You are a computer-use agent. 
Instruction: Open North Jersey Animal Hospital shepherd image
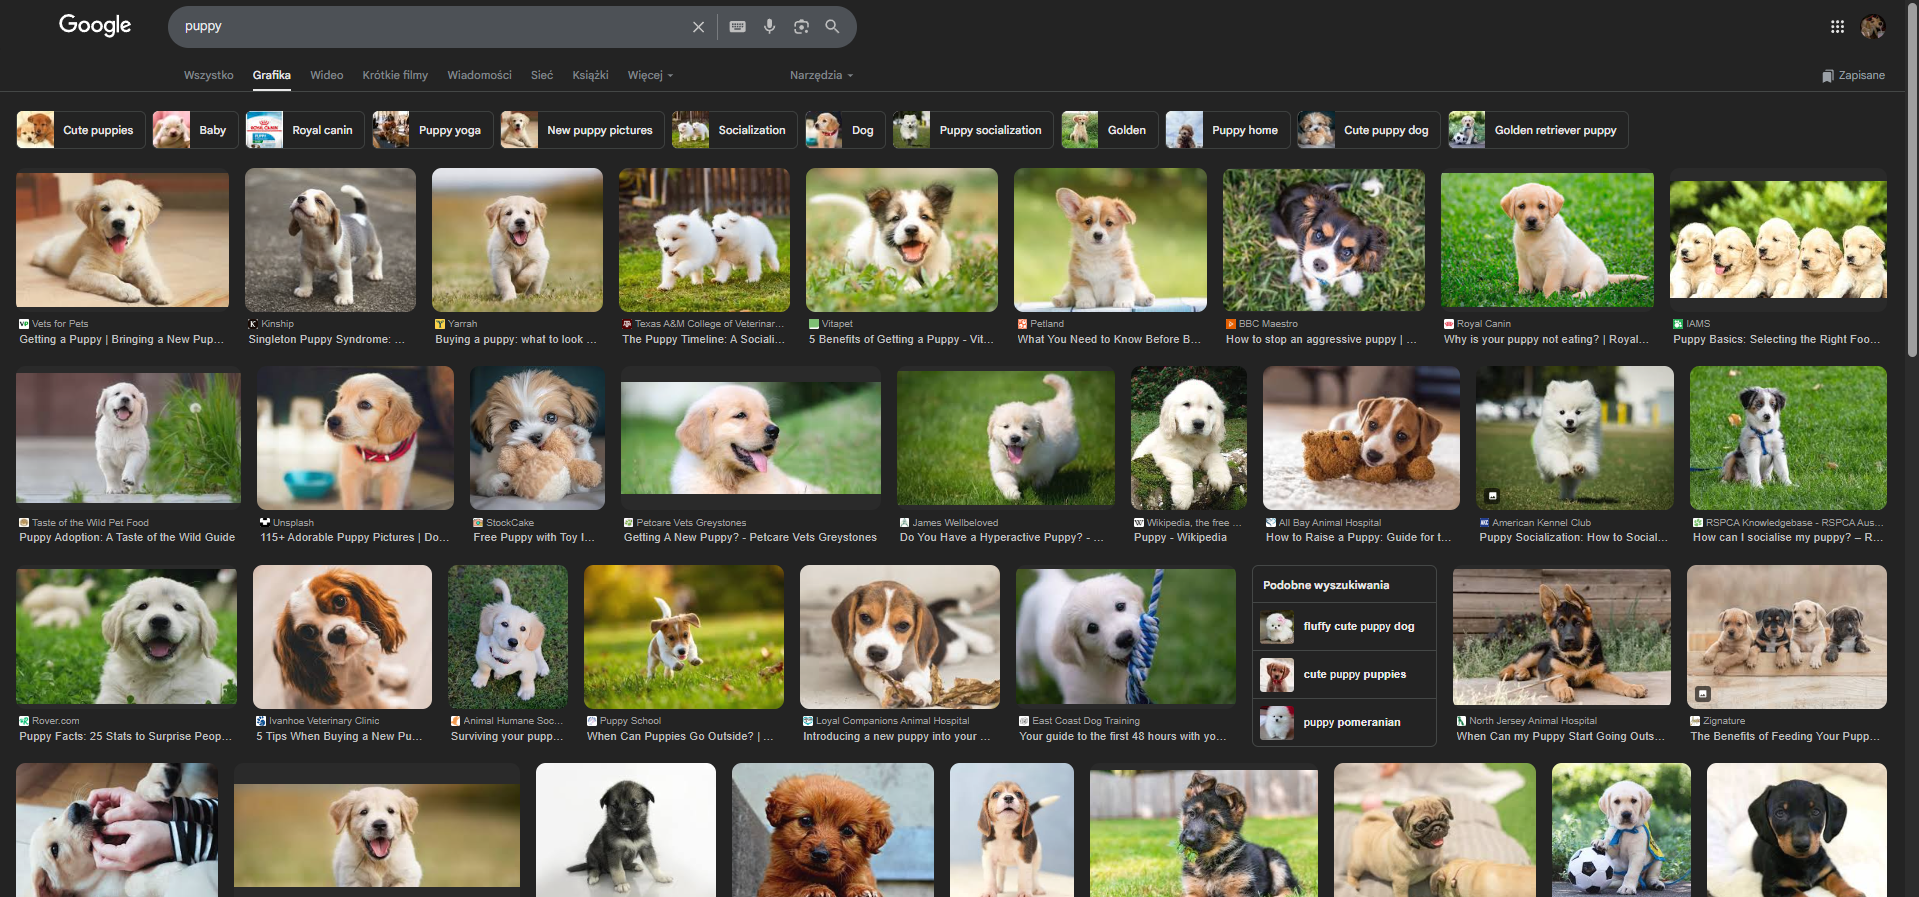1562,637
